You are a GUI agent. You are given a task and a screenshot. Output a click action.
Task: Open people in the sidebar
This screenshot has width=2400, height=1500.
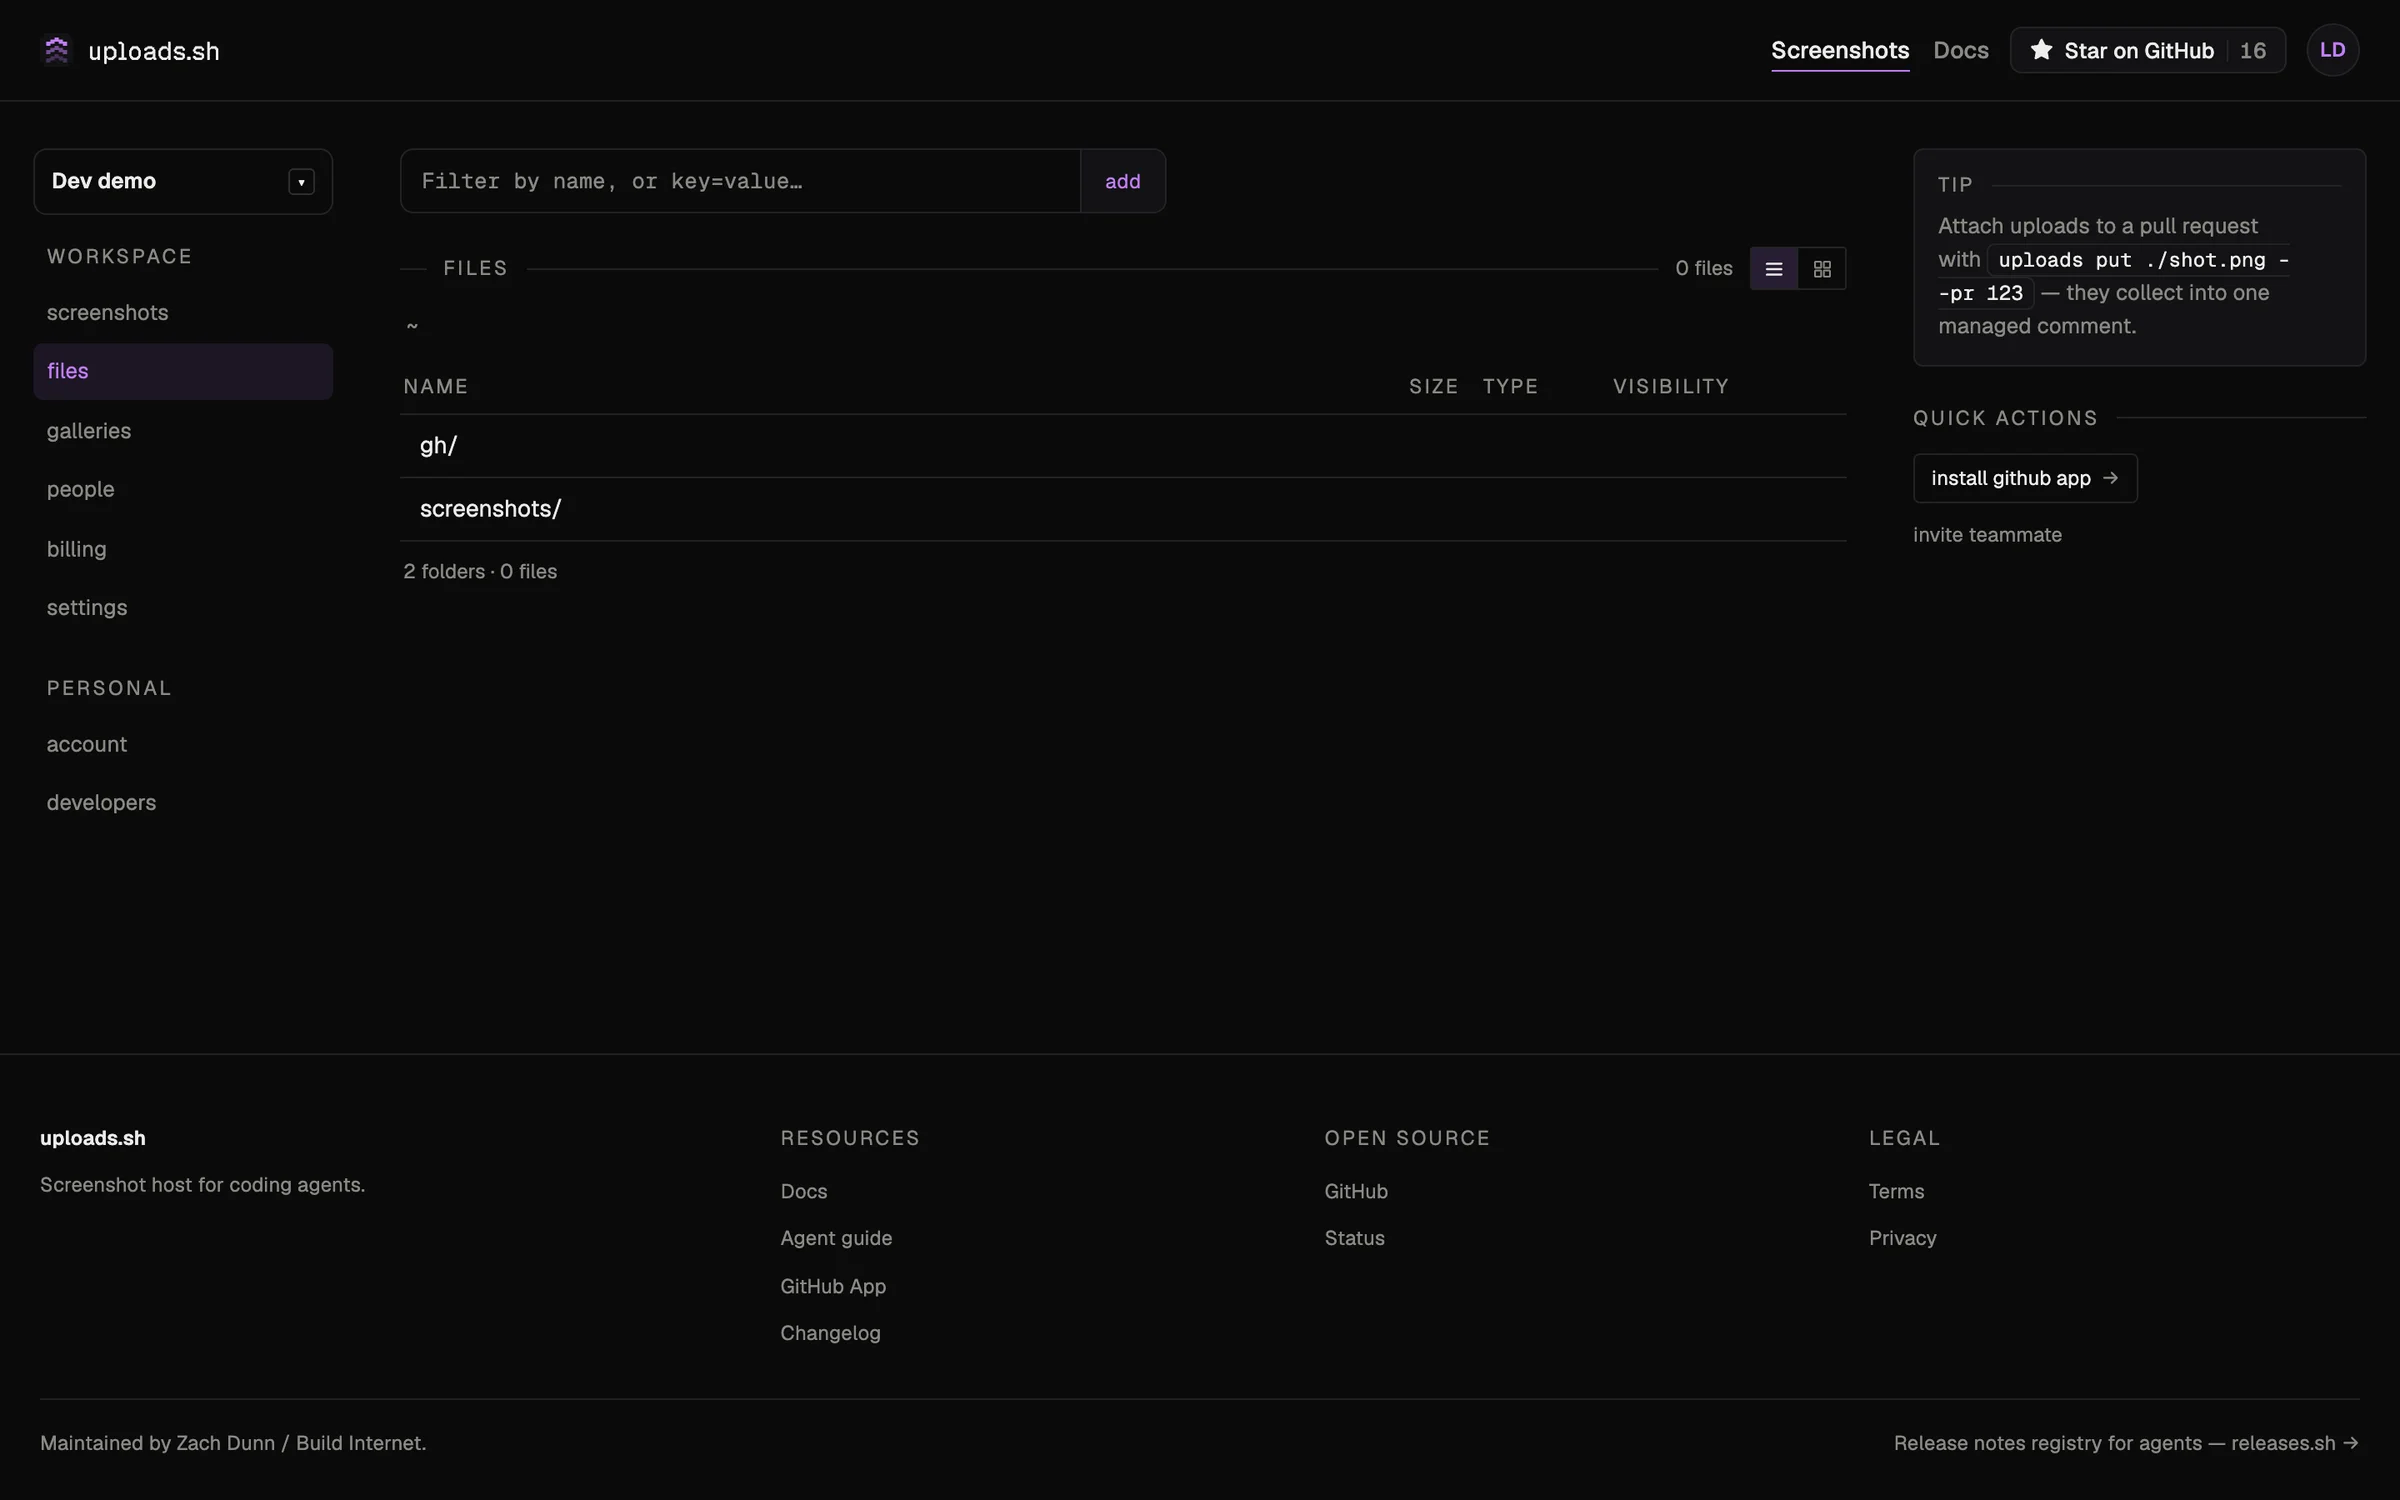(183, 489)
